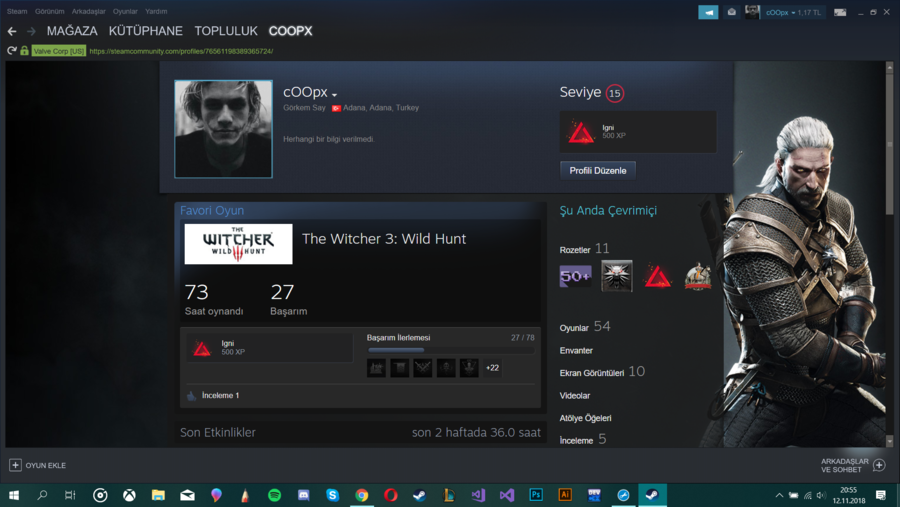Click the green padlock security icon
This screenshot has width=900, height=507.
[24, 51]
